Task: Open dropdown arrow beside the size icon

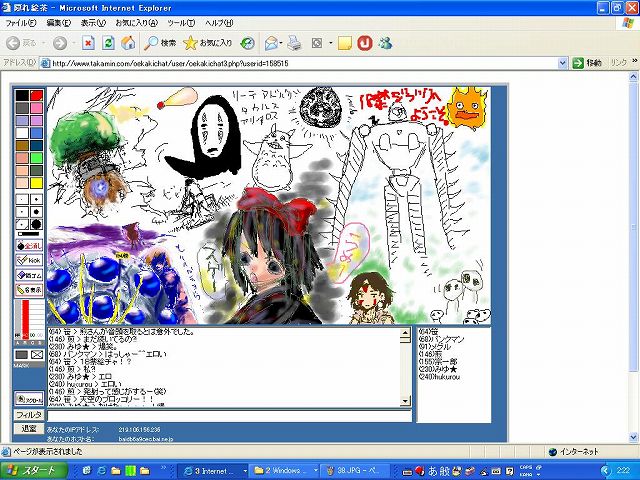Action: click(x=331, y=43)
